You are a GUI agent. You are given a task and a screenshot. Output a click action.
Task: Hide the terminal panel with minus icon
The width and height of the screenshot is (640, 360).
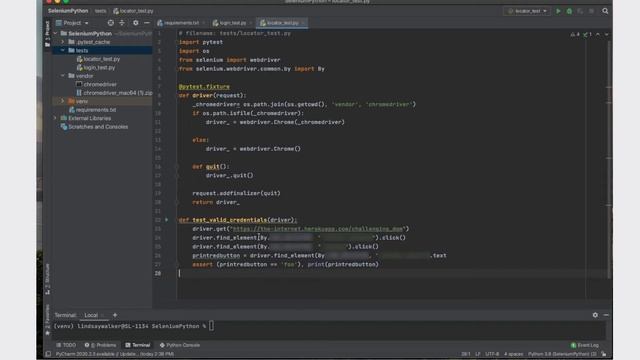606,315
